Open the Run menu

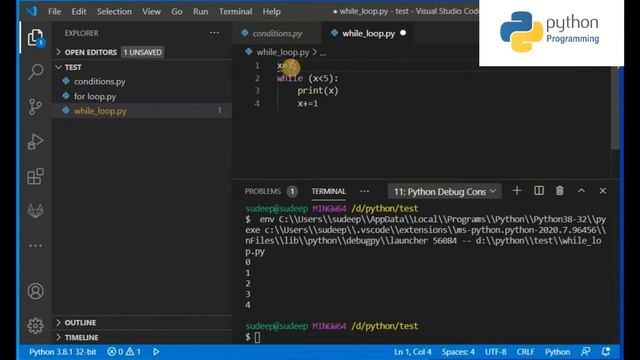coord(200,11)
